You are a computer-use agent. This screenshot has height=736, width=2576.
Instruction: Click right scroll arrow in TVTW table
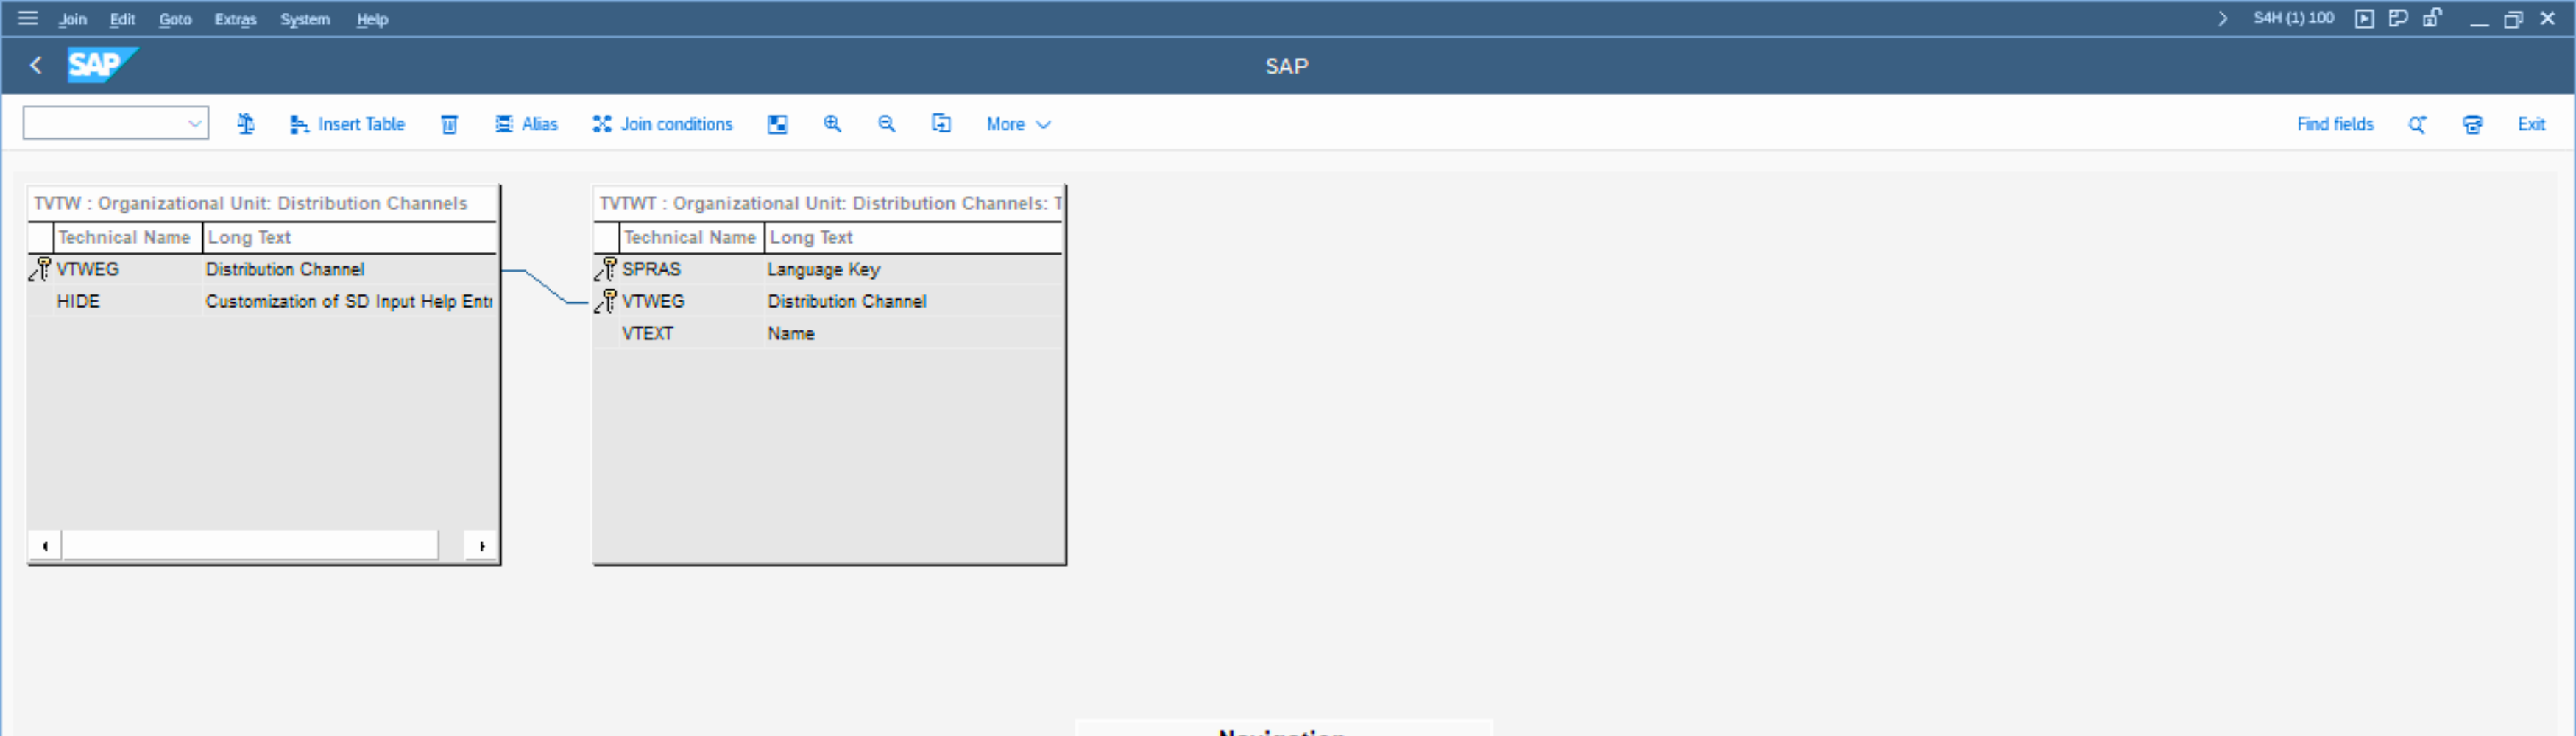(x=482, y=546)
